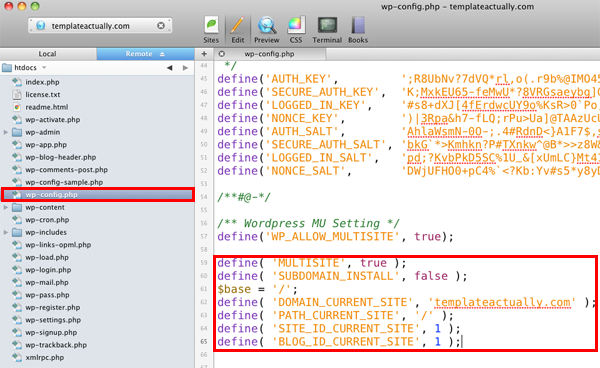Click the wp-admin folder icon

tap(16, 132)
